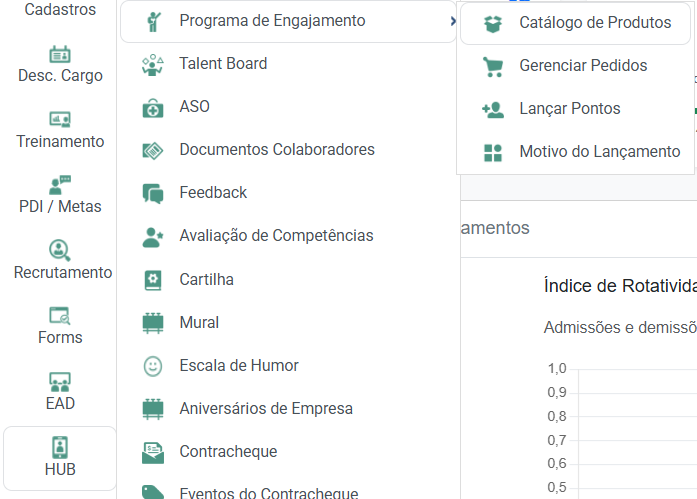This screenshot has height=499, width=697.
Task: Go to the Treinamento sidebar section
Action: (x=60, y=130)
